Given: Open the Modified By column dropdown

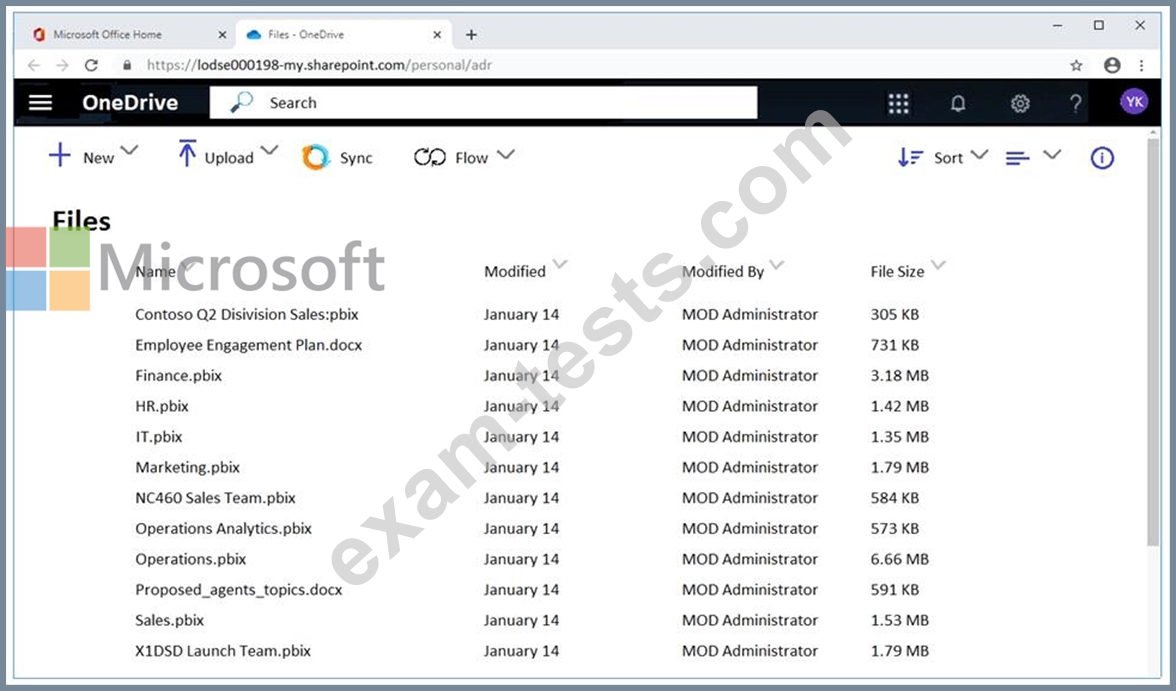Looking at the screenshot, I should coord(777,264).
